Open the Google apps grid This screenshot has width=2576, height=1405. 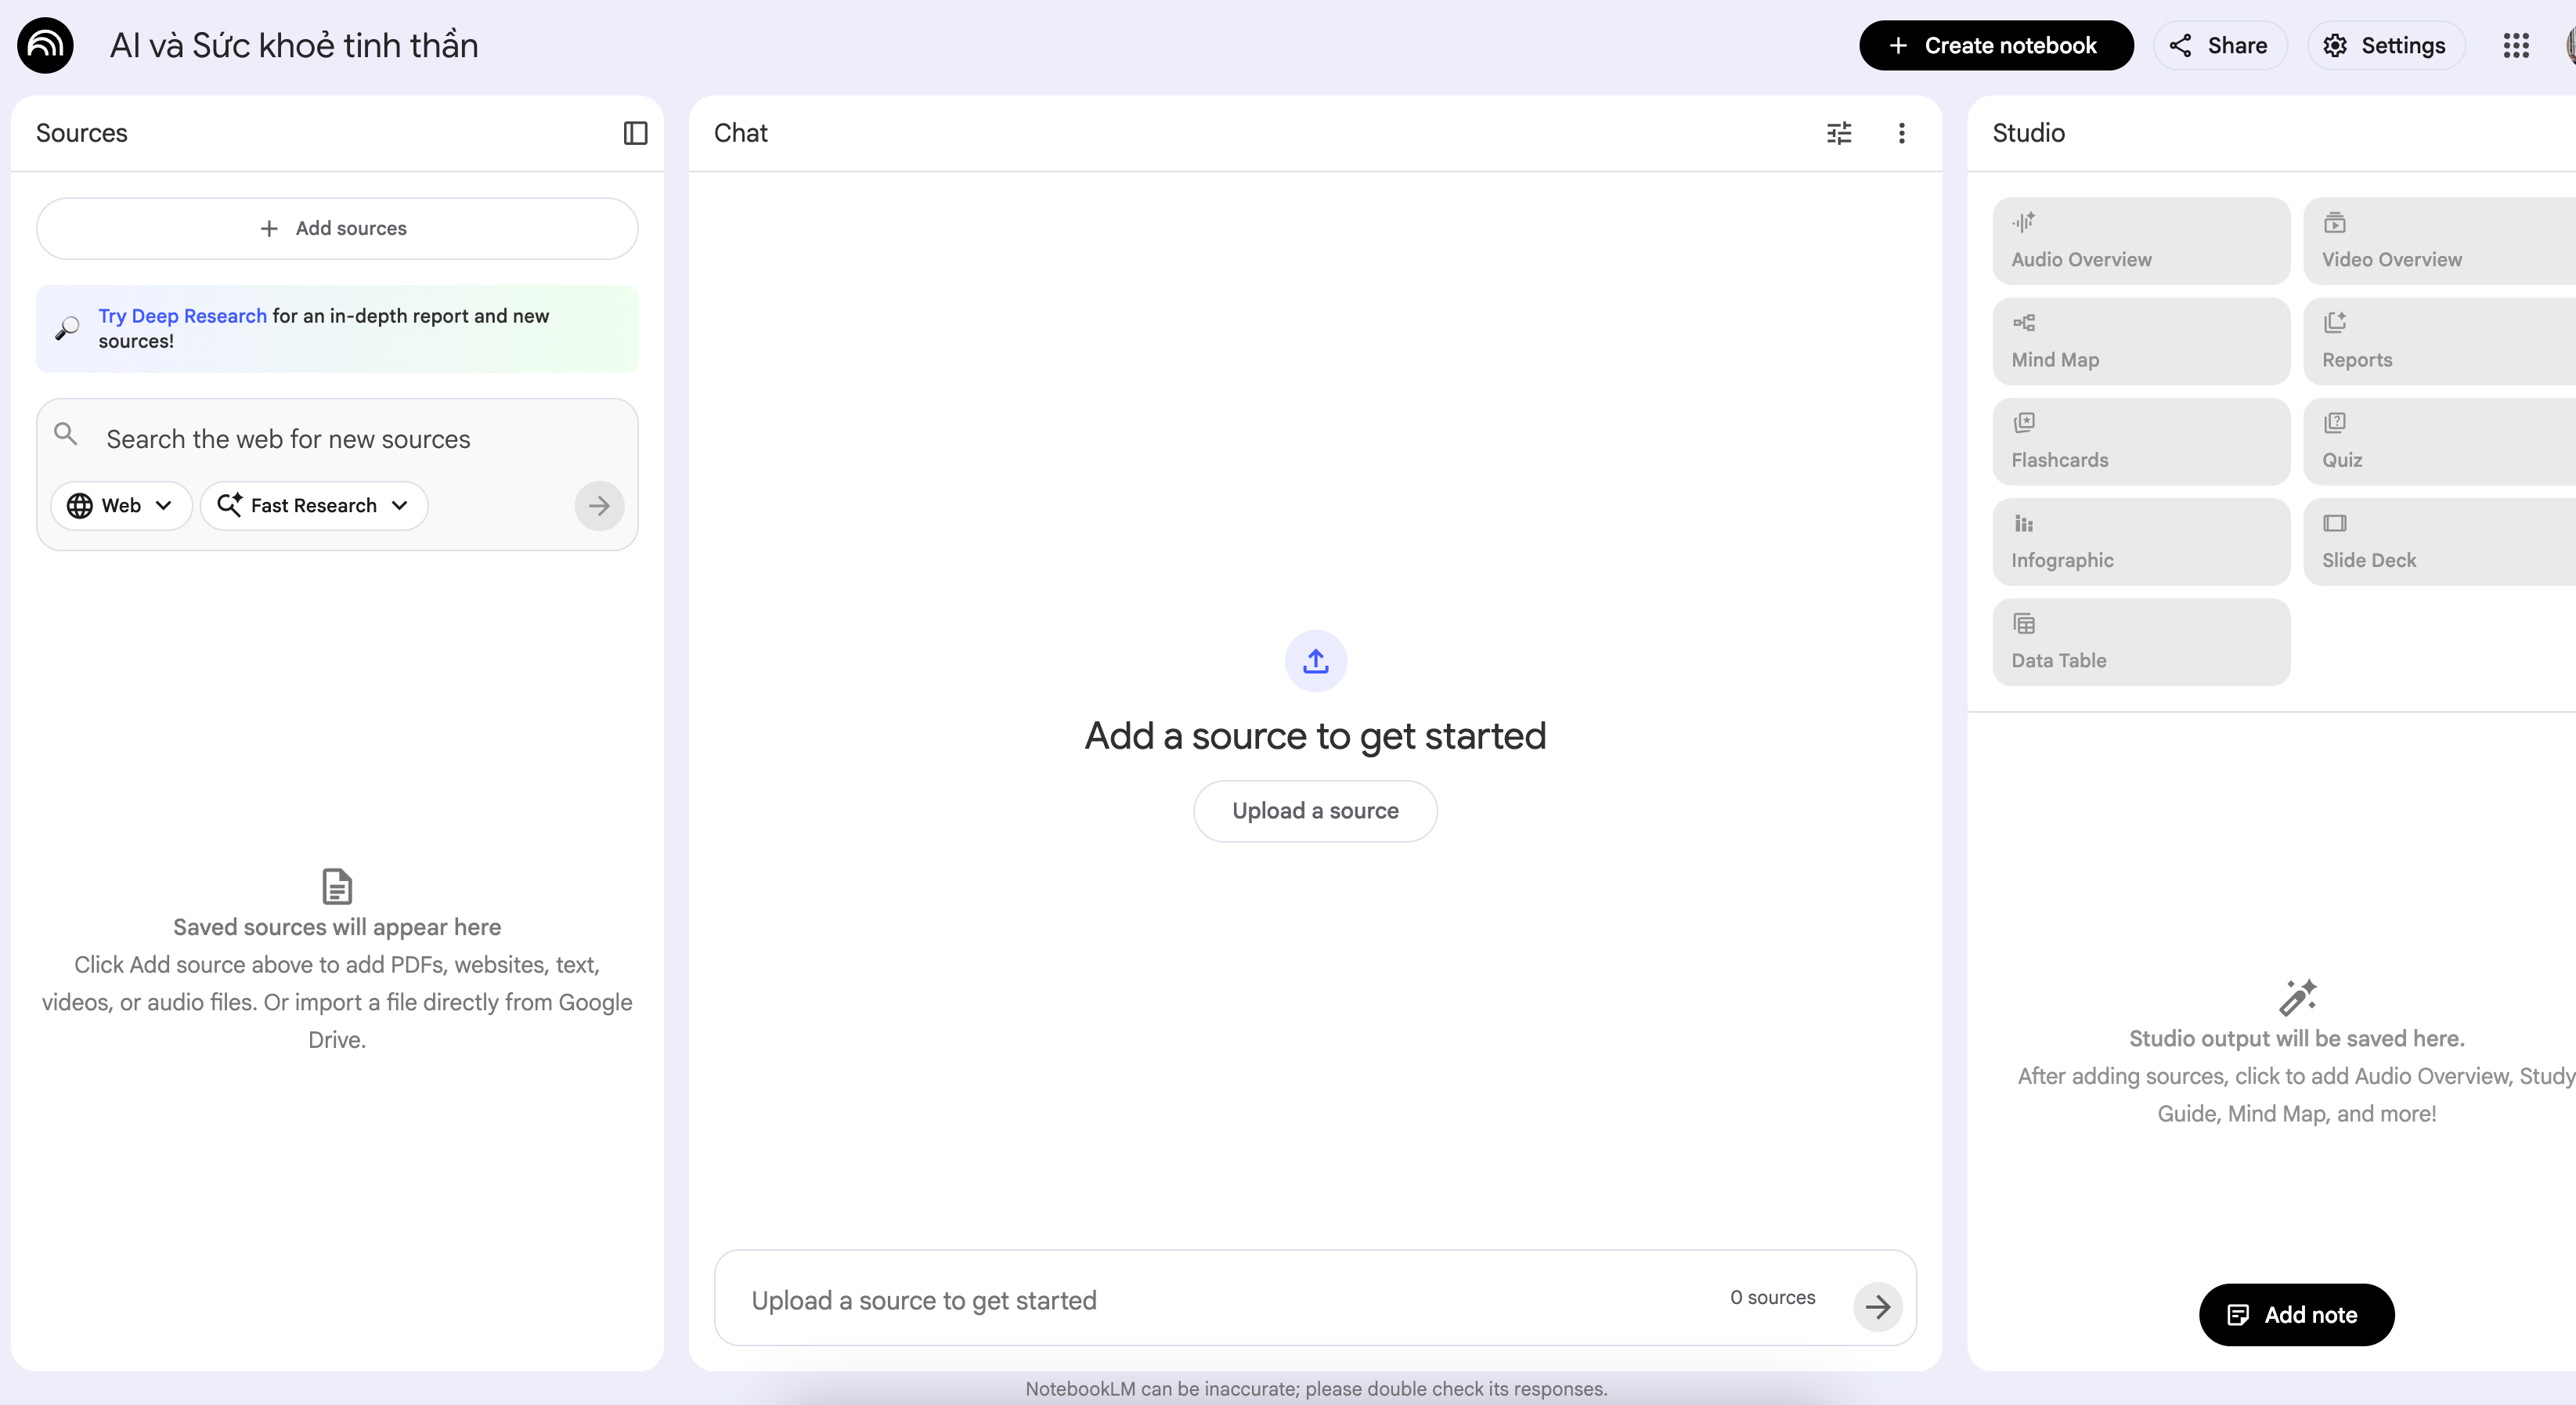tap(2515, 45)
